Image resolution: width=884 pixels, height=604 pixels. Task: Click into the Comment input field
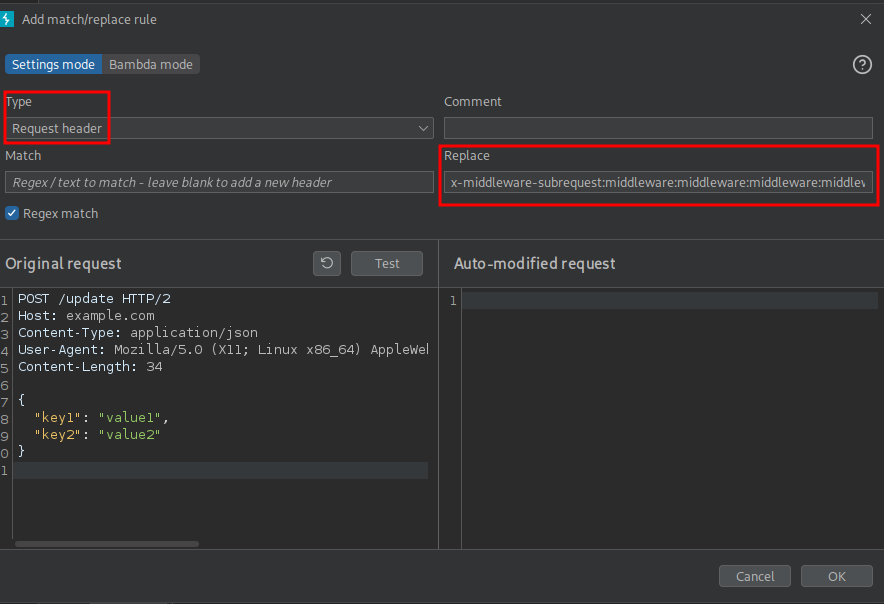coord(658,128)
